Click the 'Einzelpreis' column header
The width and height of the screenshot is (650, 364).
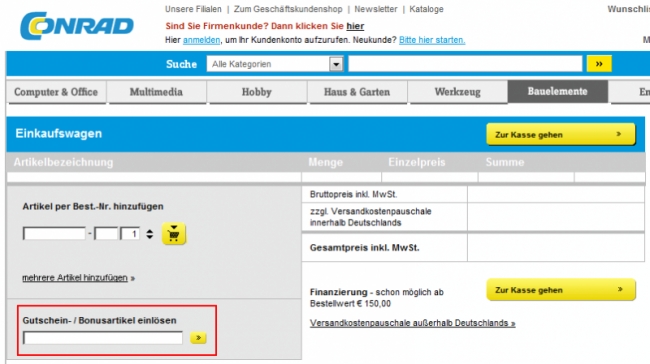click(417, 162)
